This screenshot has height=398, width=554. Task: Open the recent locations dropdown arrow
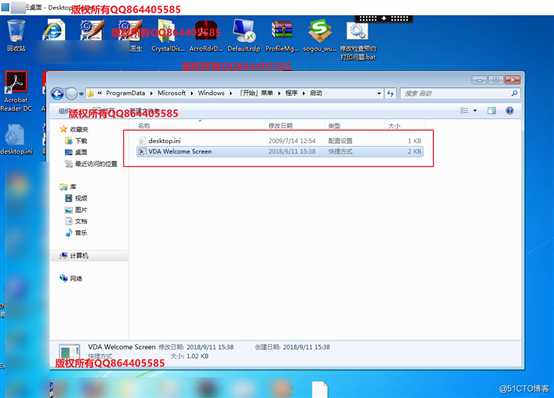[81, 94]
